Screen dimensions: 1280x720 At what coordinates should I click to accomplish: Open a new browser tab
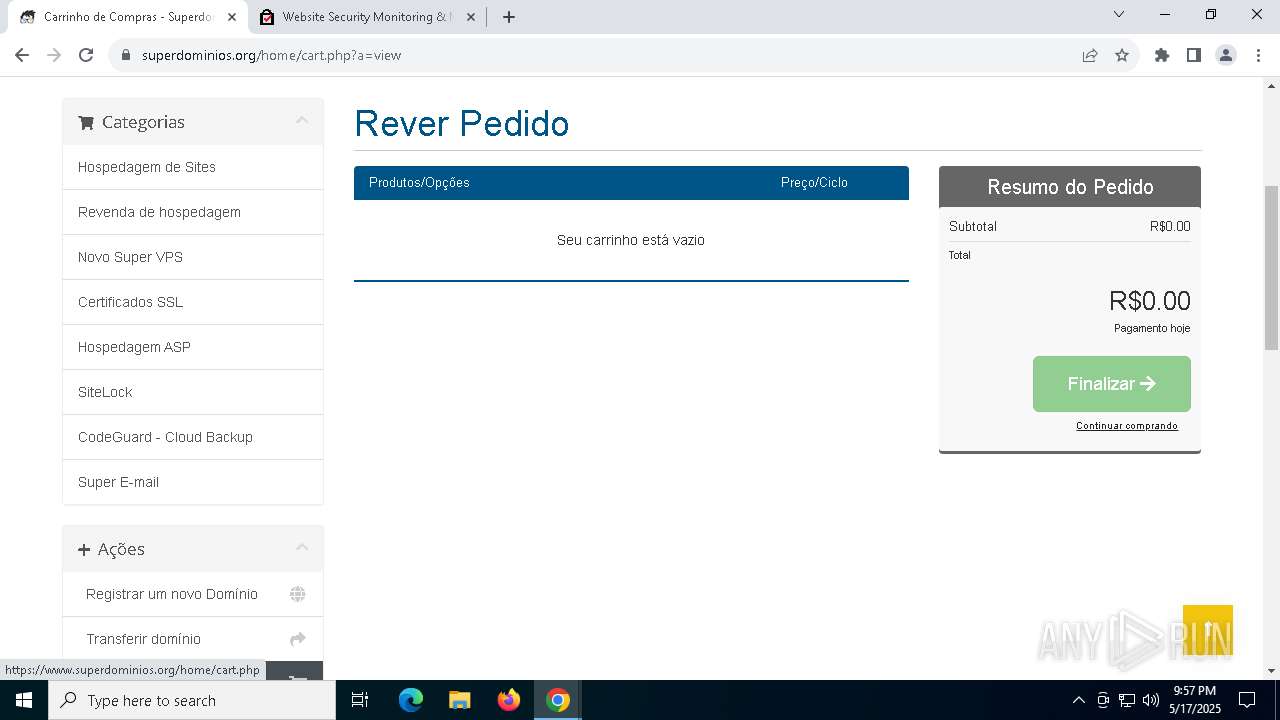pyautogui.click(x=508, y=17)
